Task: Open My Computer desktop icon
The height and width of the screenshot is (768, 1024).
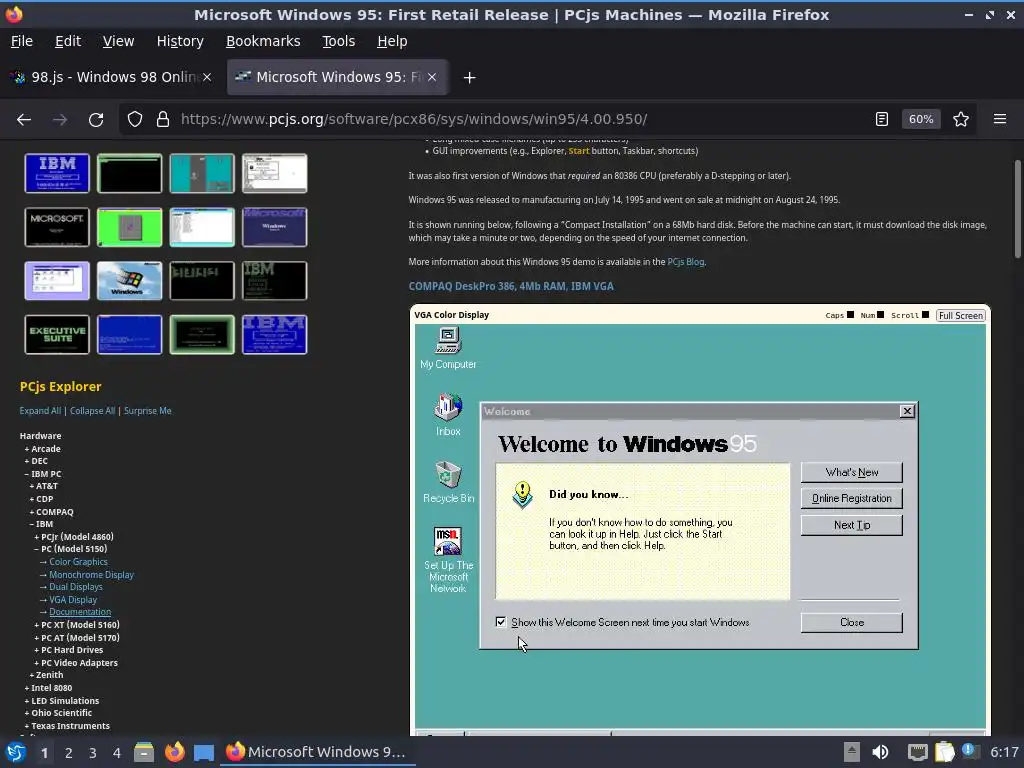Action: 448,349
